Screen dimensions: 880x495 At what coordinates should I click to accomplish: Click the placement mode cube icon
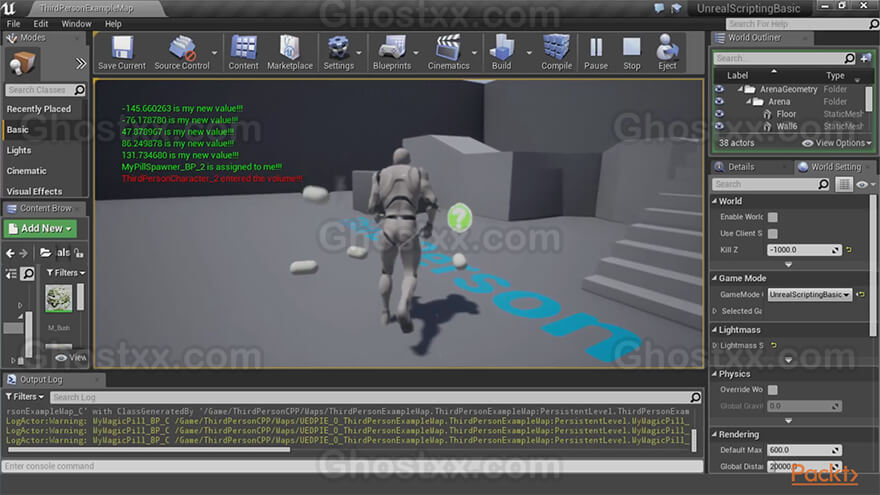[22, 63]
